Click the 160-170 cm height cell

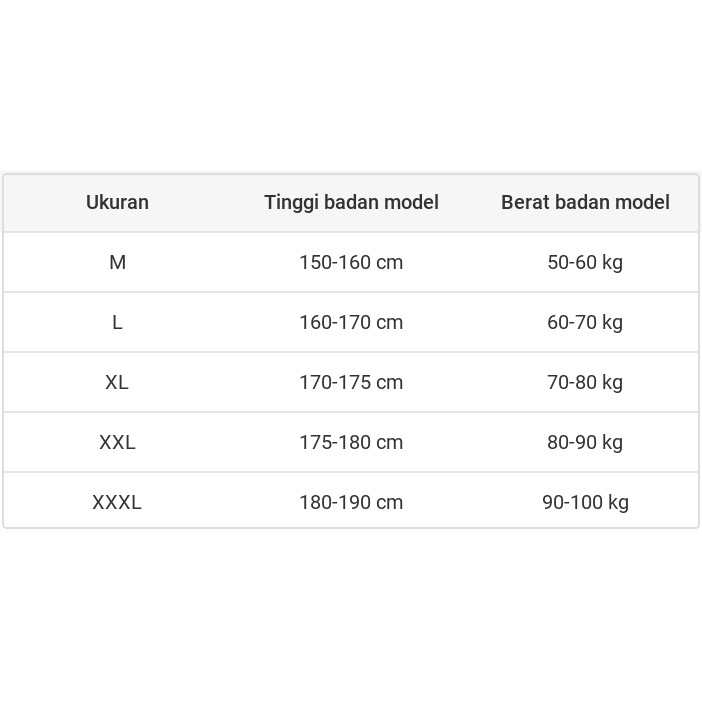pyautogui.click(x=351, y=322)
